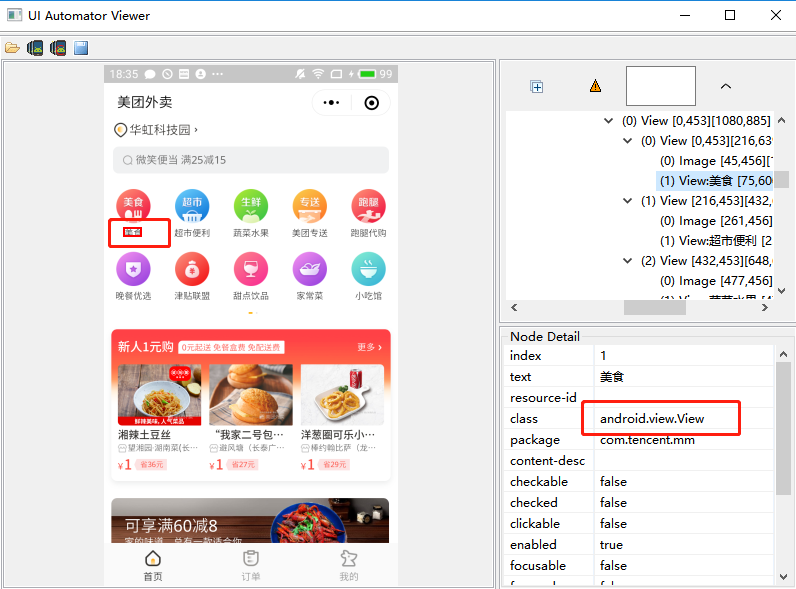The width and height of the screenshot is (796, 589).
Task: Switch to 我的 profile tab
Action: (349, 565)
